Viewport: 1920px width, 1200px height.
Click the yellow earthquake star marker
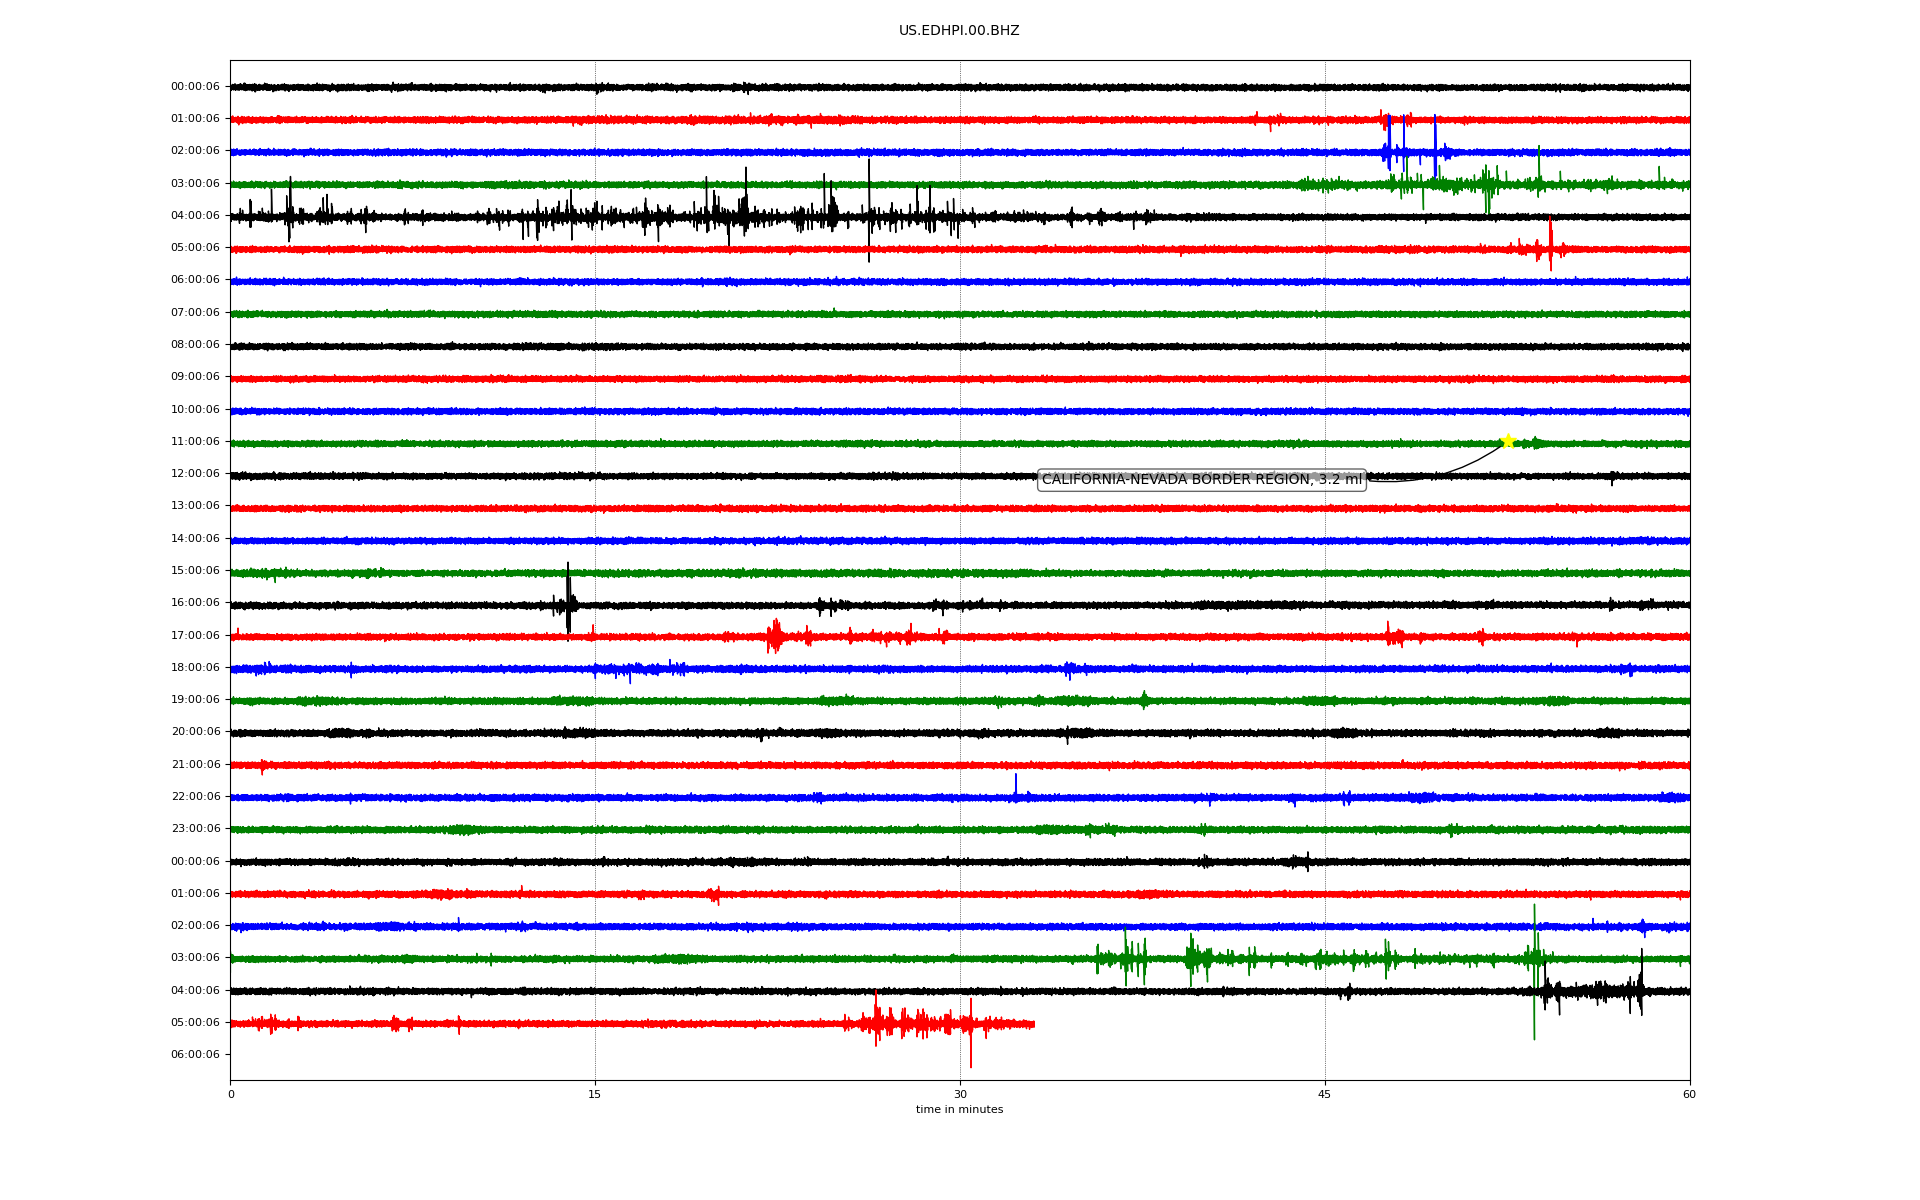click(1508, 441)
